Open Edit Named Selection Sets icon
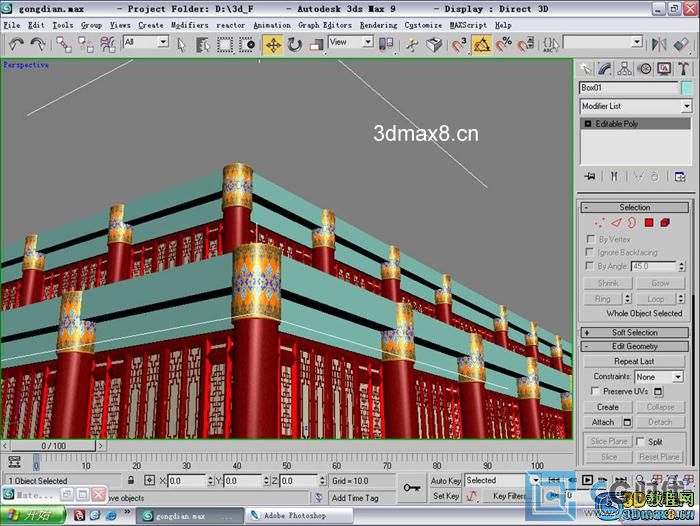Image resolution: width=700 pixels, height=526 pixels. pyautogui.click(x=550, y=45)
